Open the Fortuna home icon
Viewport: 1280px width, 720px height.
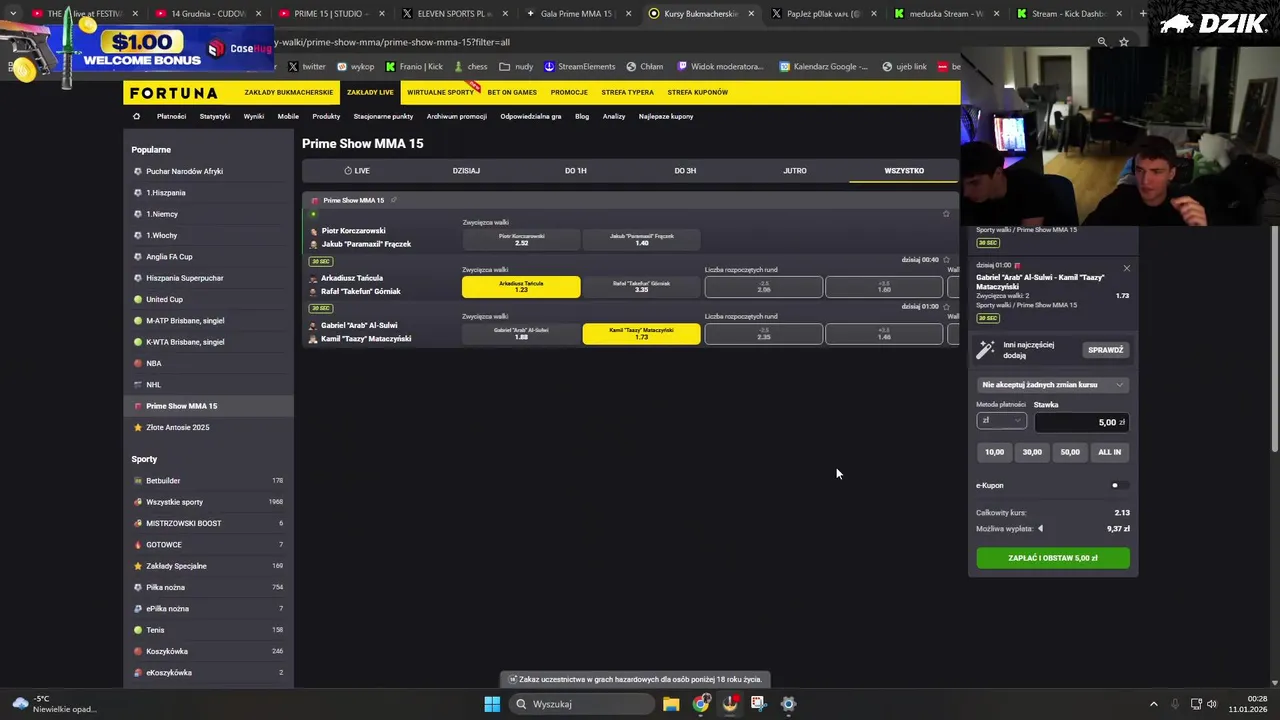(137, 116)
